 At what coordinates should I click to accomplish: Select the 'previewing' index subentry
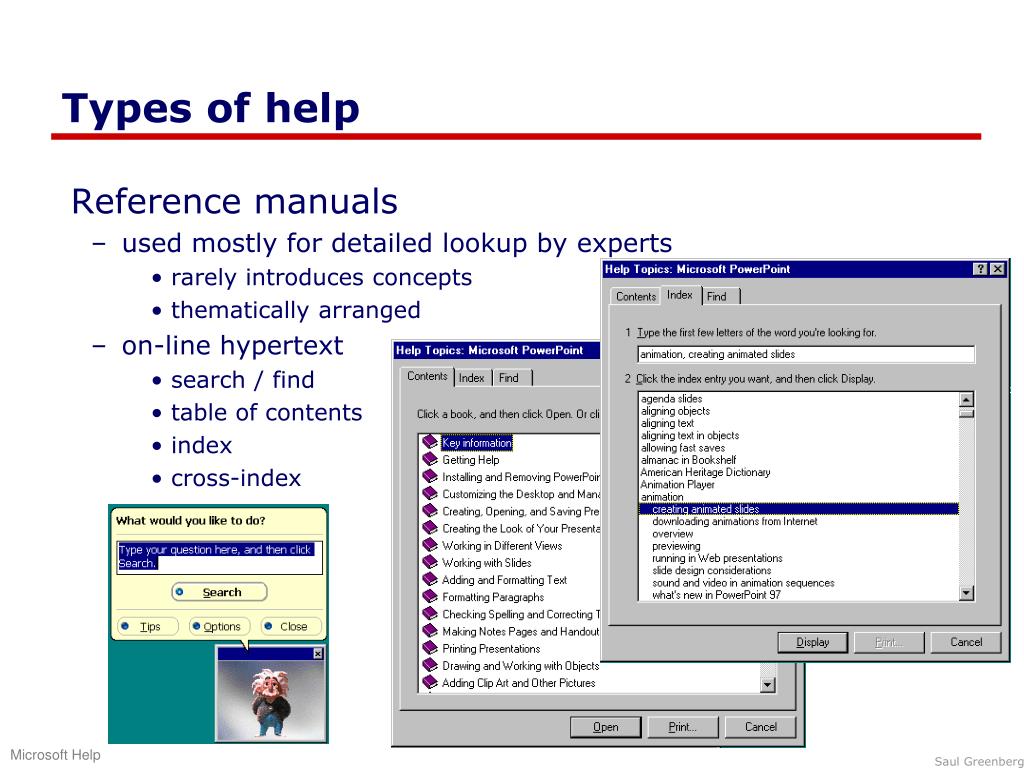pos(676,546)
